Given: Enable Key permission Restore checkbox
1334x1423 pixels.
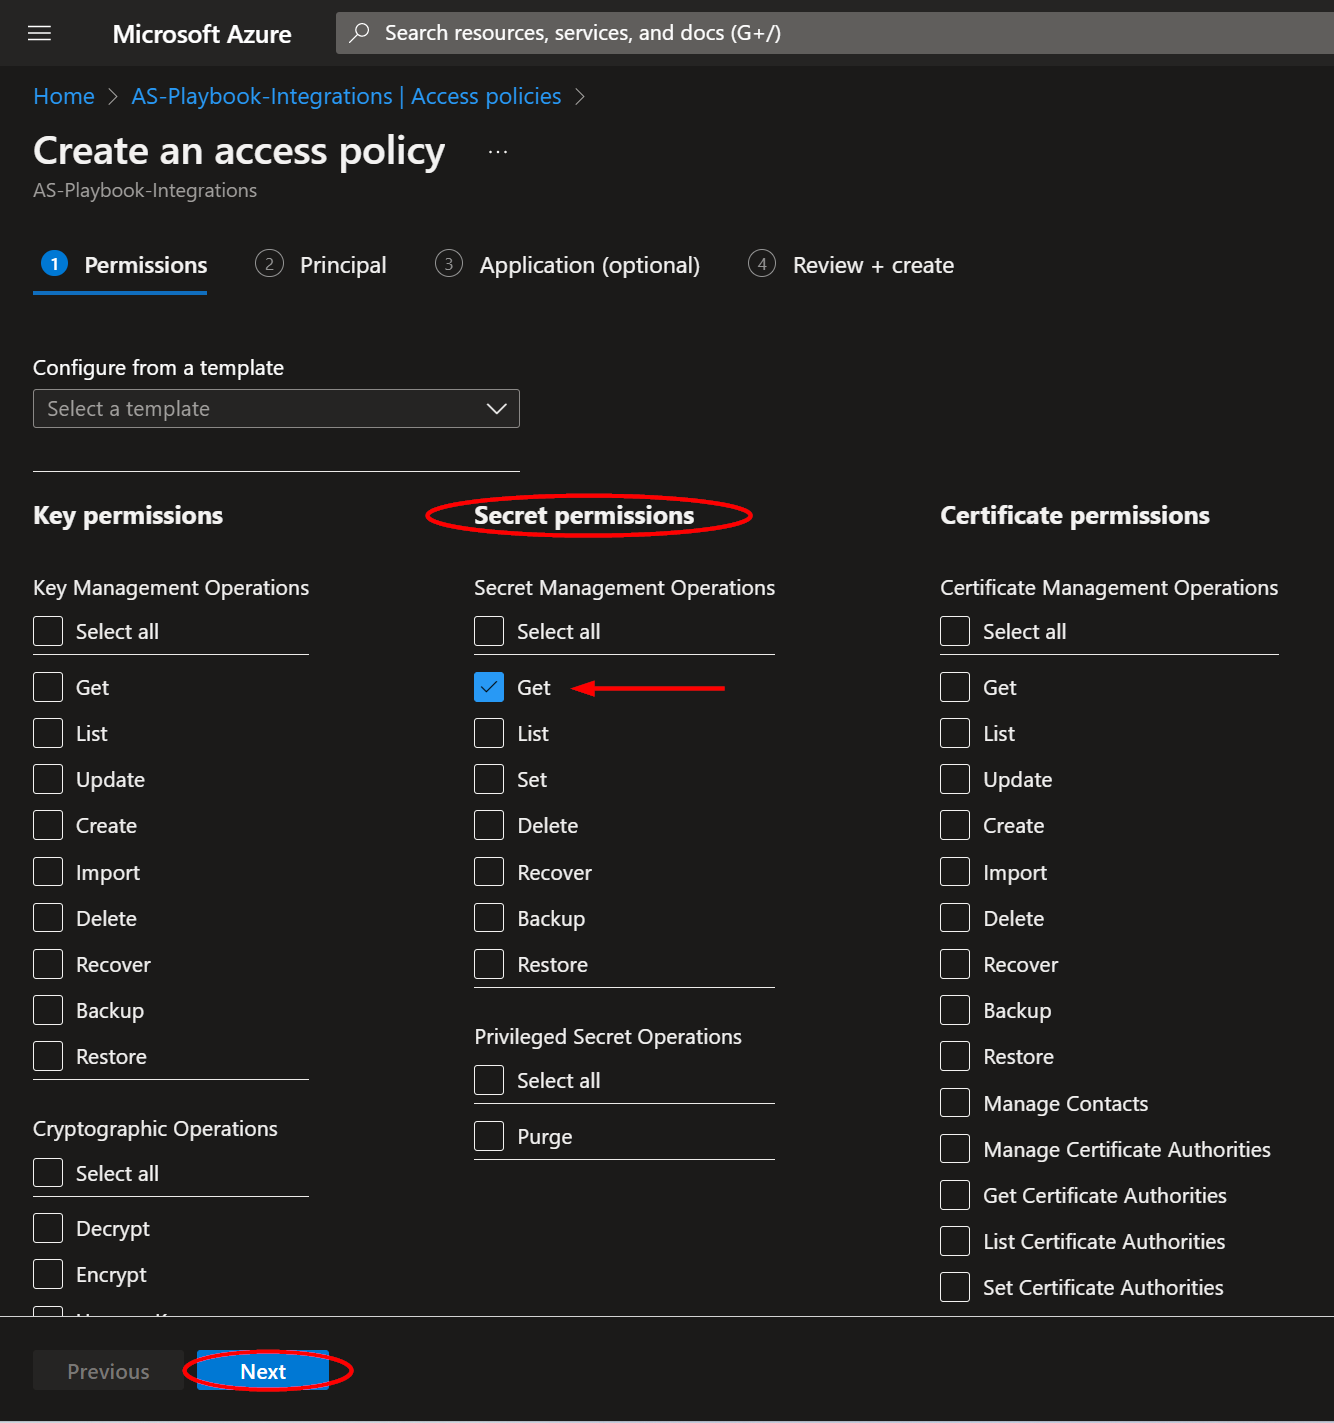Looking at the screenshot, I should (x=48, y=1056).
